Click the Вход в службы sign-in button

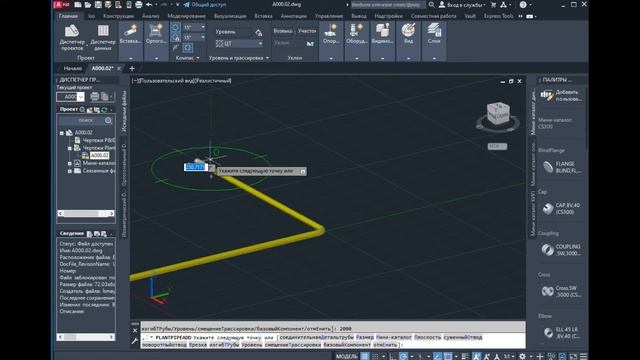tap(462, 4)
